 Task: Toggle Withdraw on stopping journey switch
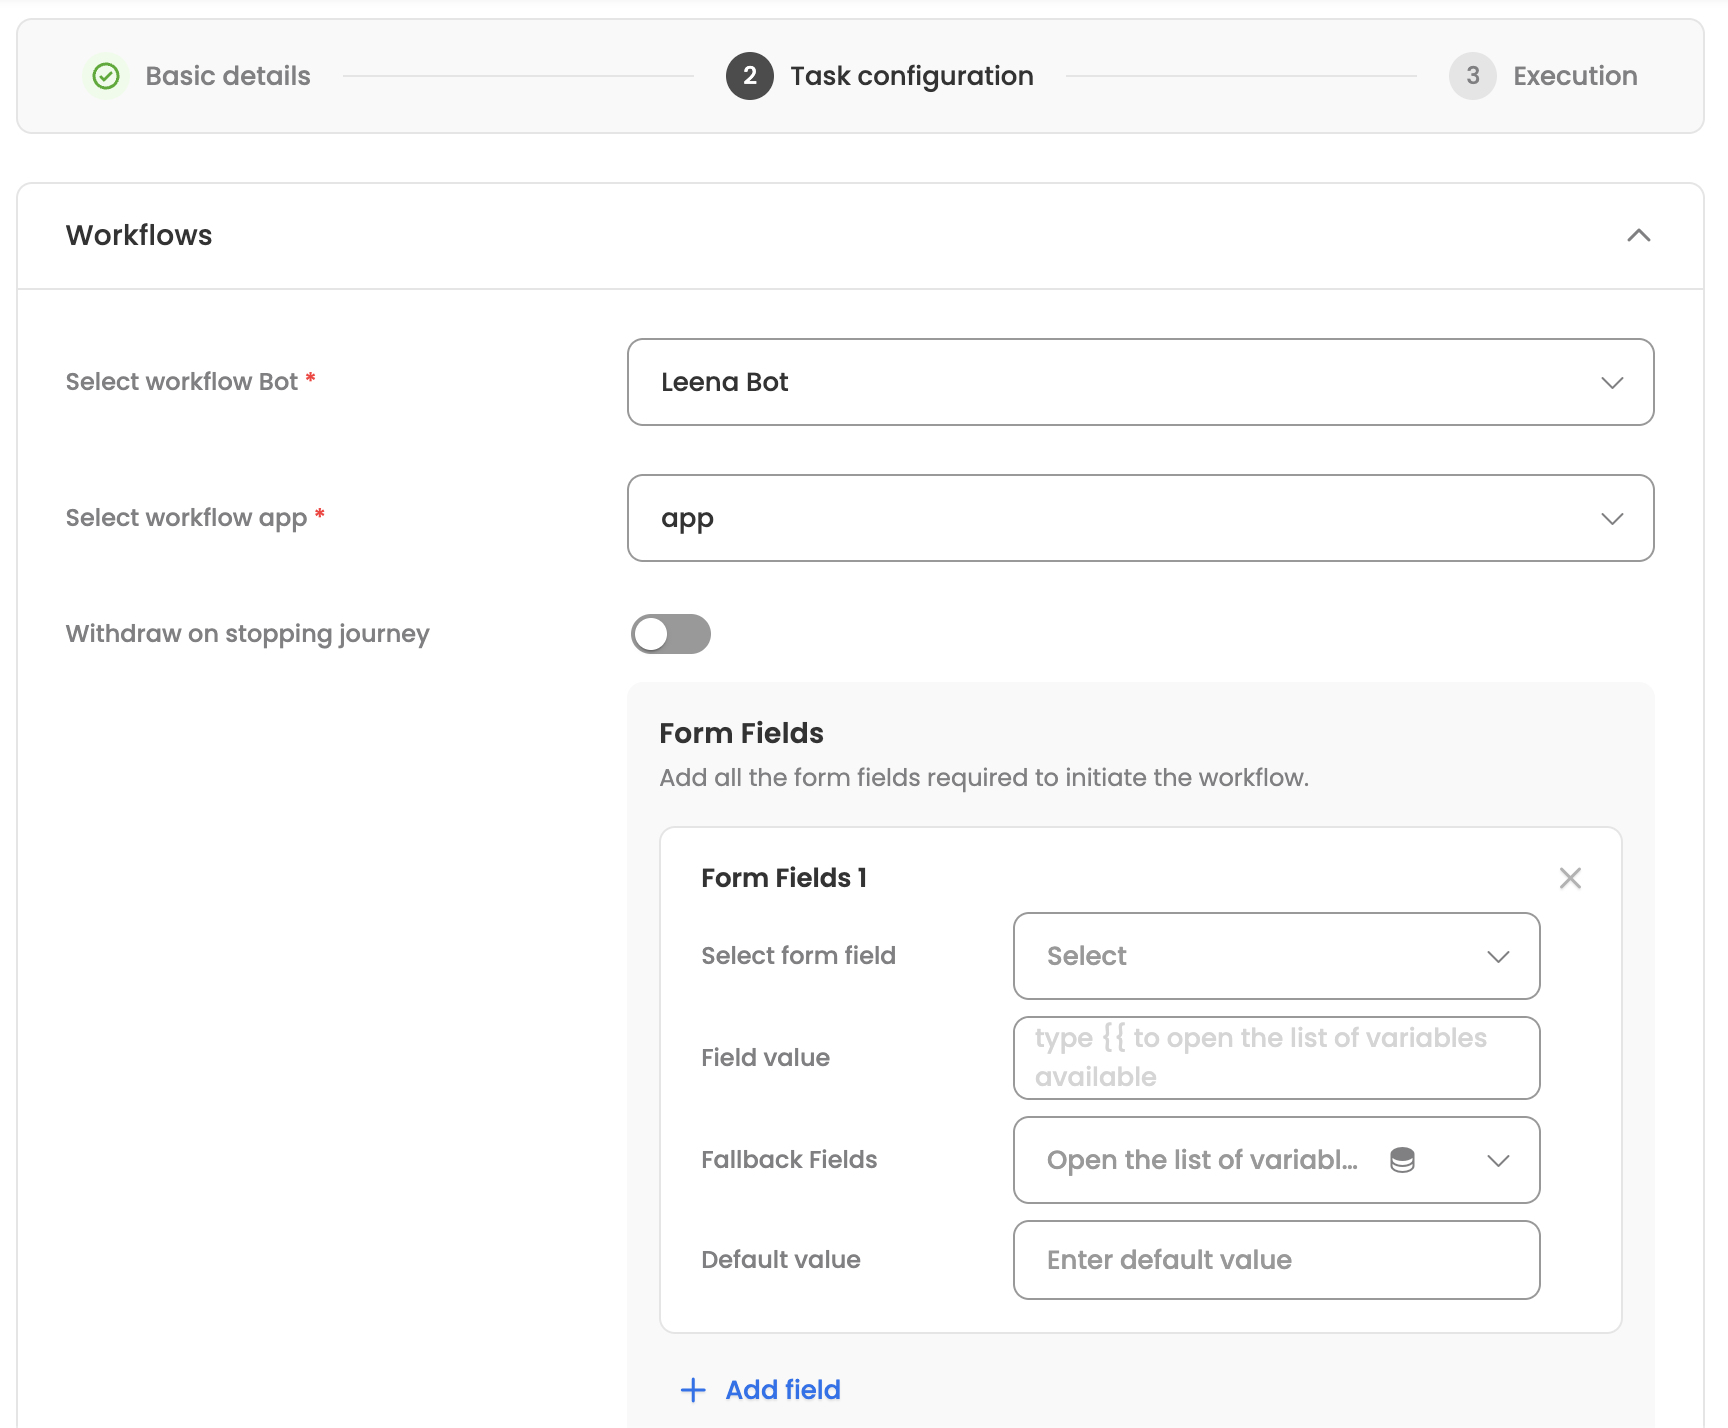671,634
